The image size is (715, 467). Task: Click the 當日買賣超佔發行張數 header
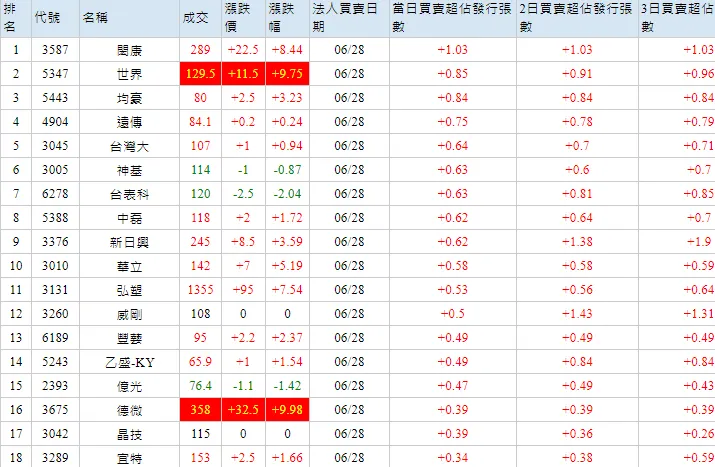point(452,18)
